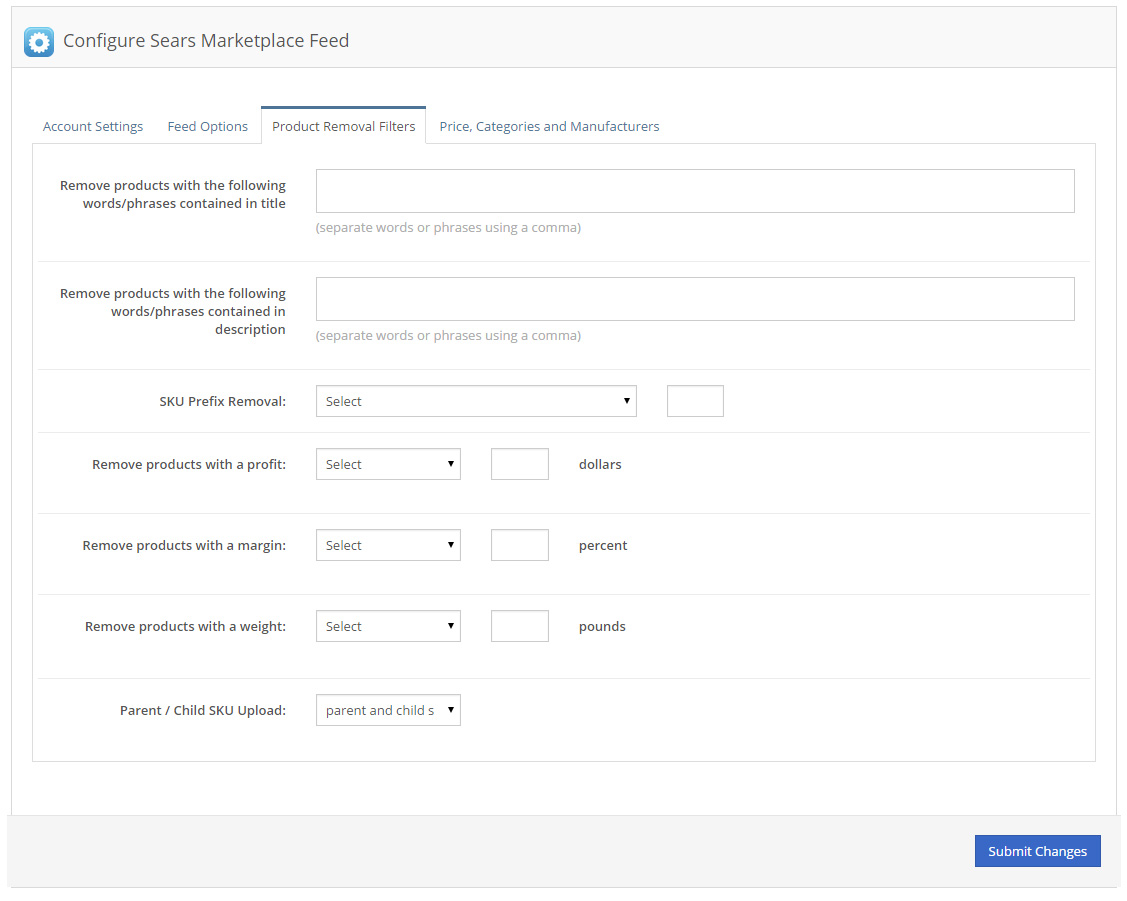Click the margin percent input box
Viewport: 1127px width, 901px height.
(520, 545)
